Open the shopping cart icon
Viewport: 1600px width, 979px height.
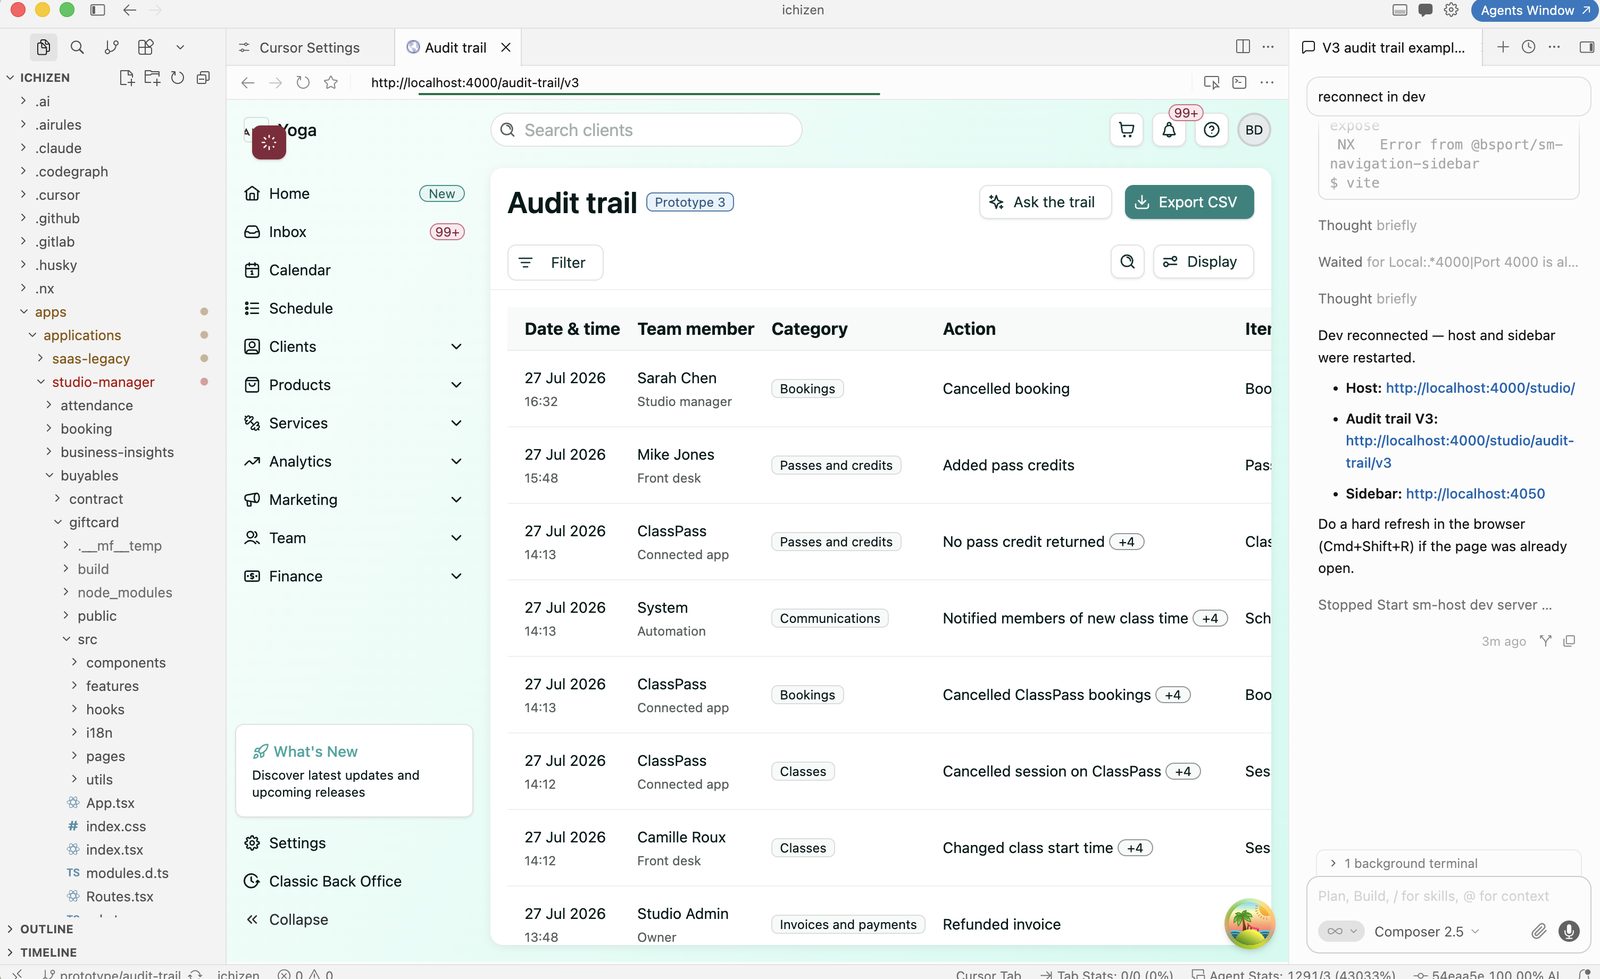[1127, 130]
